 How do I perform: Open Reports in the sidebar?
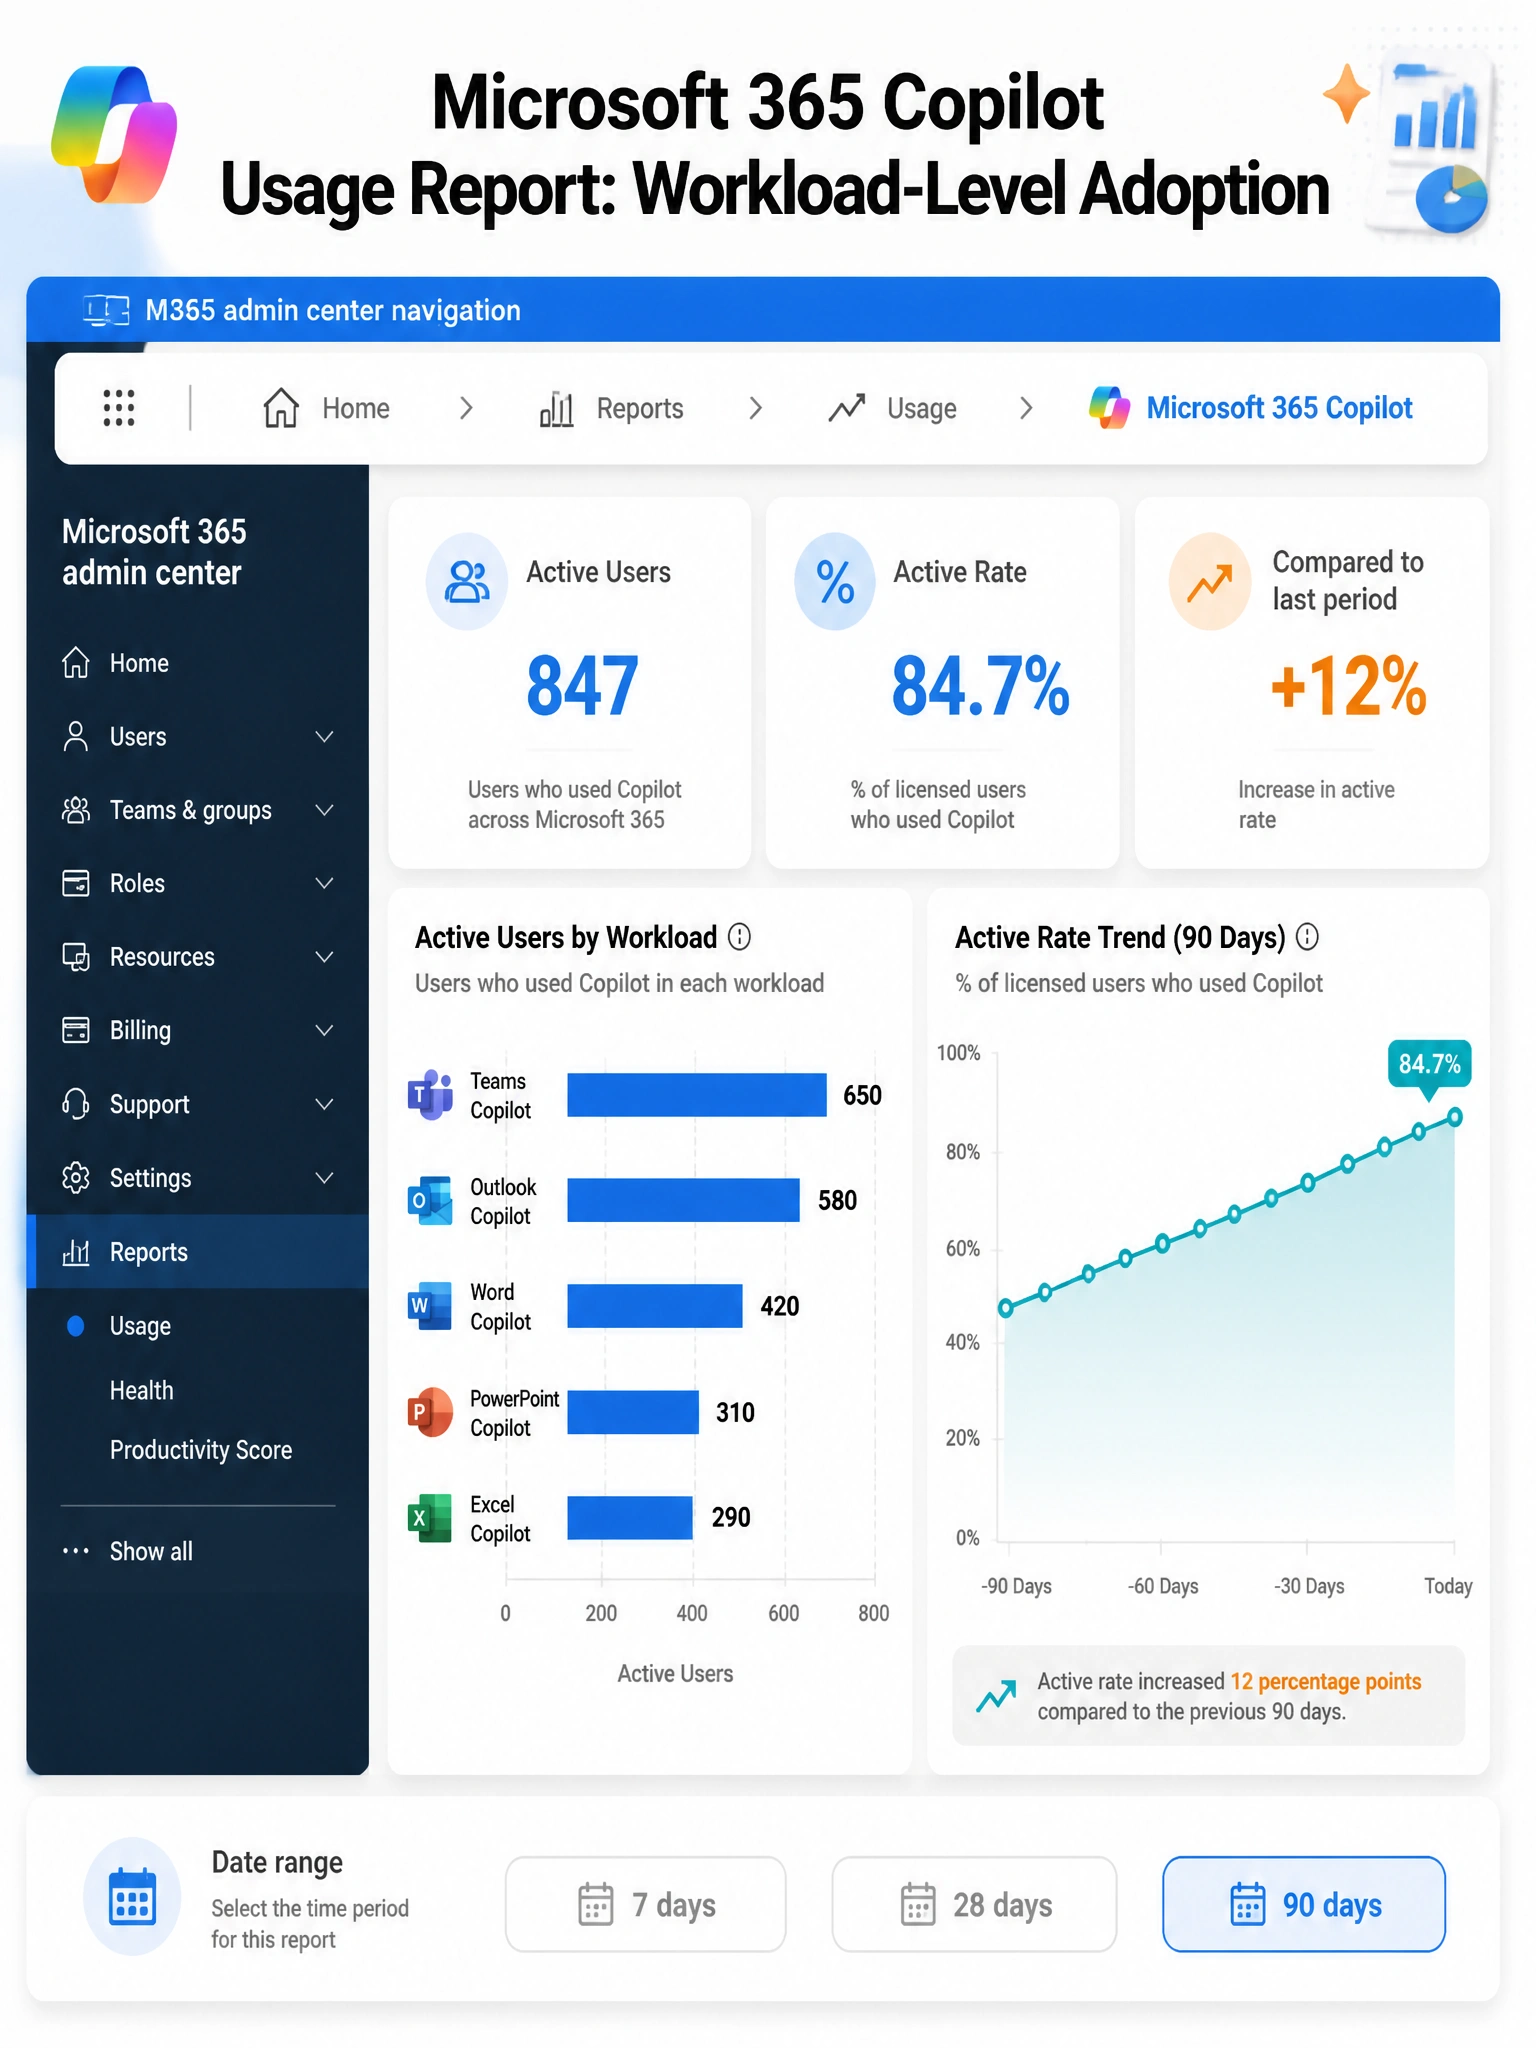(x=198, y=1252)
